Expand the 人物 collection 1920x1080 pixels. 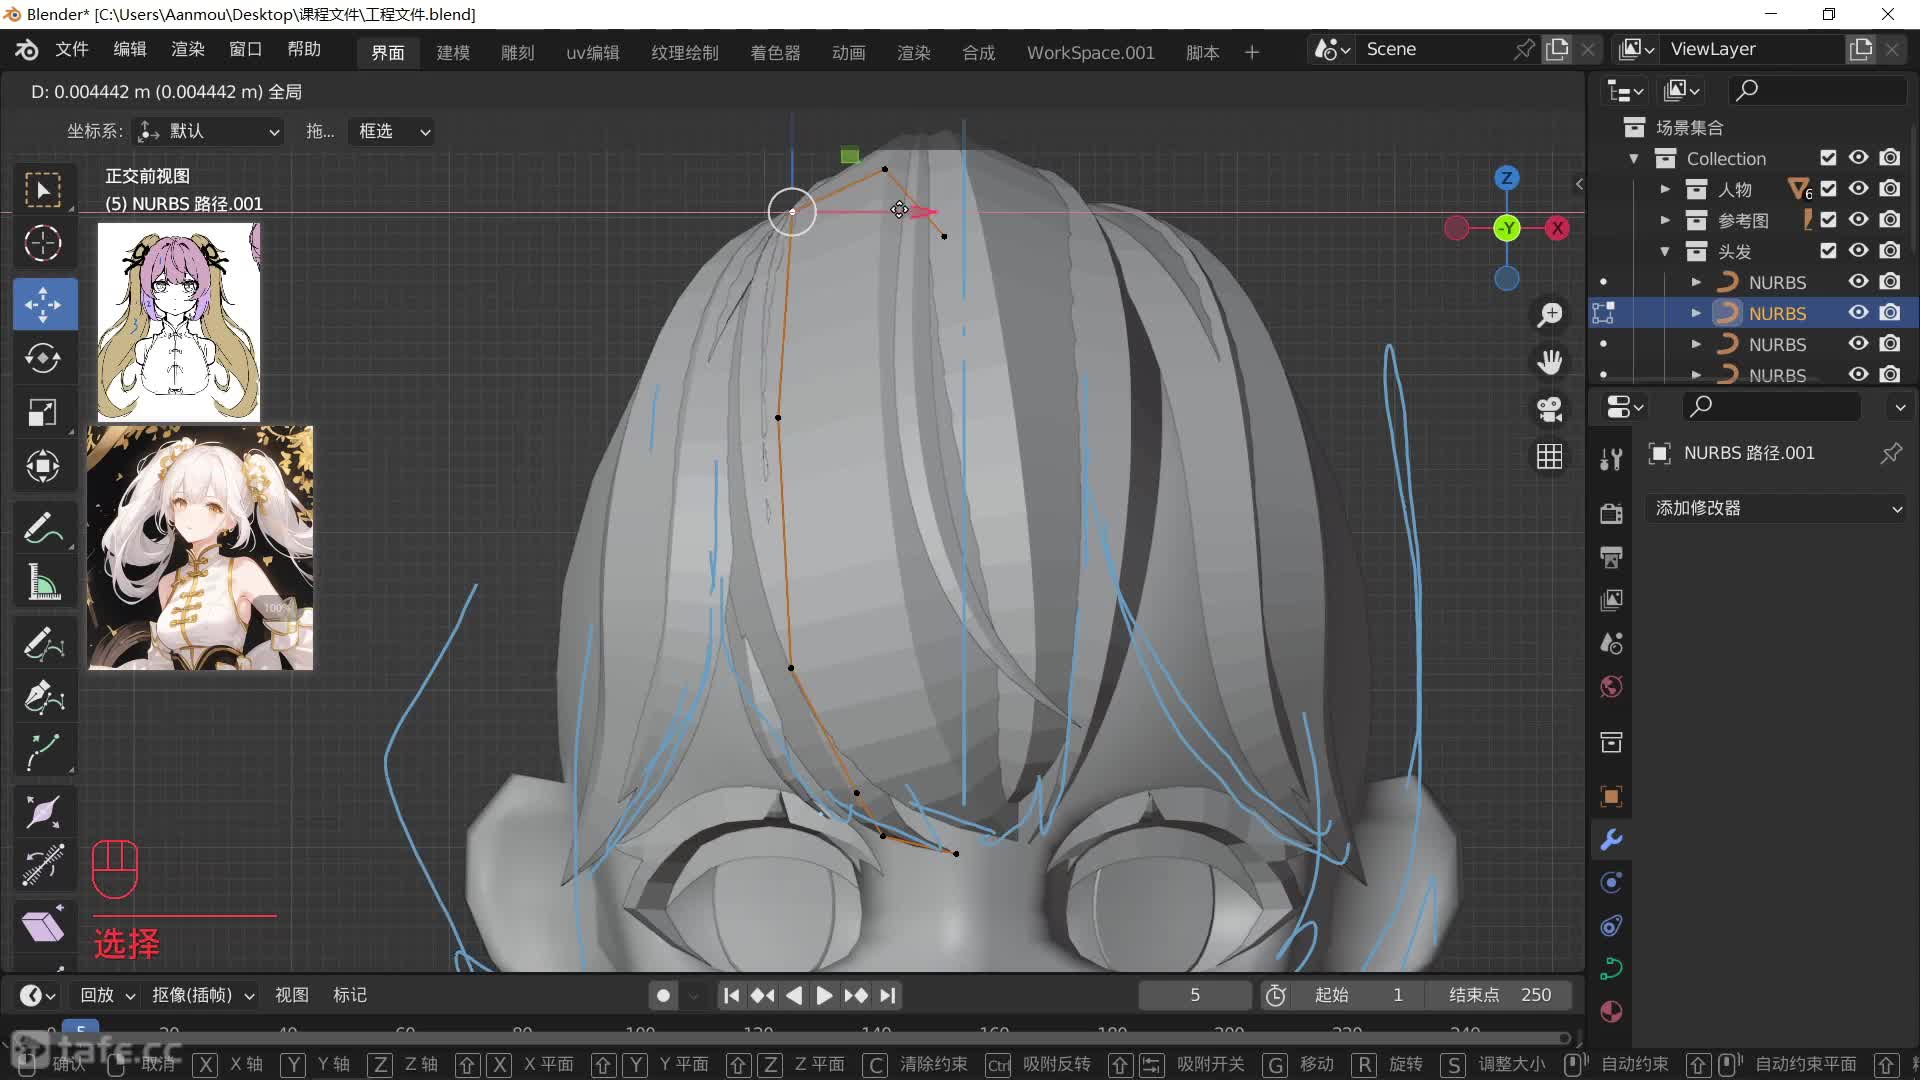1665,189
